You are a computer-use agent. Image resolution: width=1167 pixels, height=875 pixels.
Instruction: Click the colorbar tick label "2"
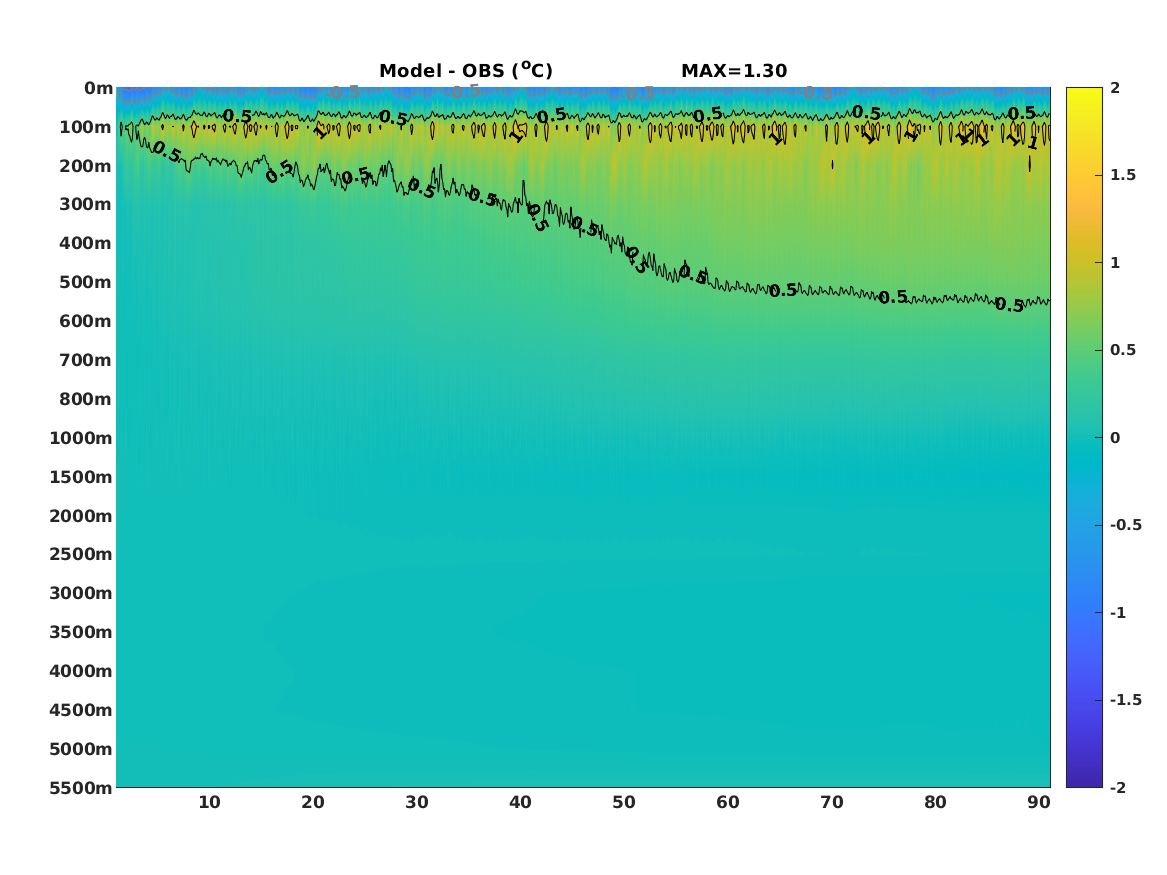pos(1115,88)
